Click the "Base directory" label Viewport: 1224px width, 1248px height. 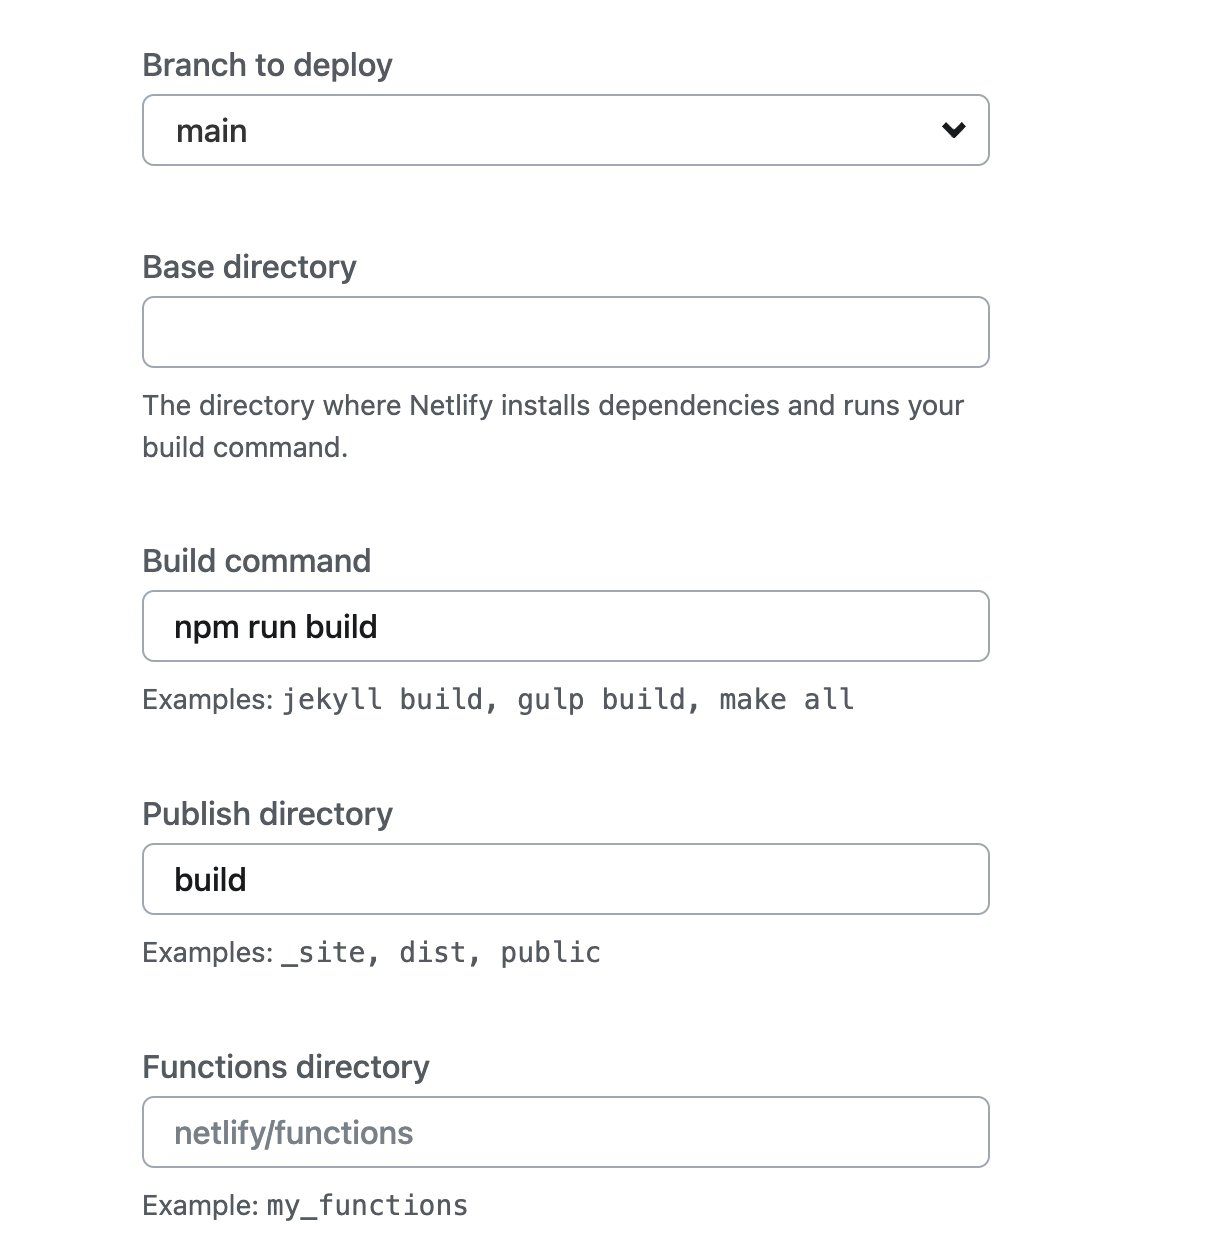pyautogui.click(x=249, y=267)
